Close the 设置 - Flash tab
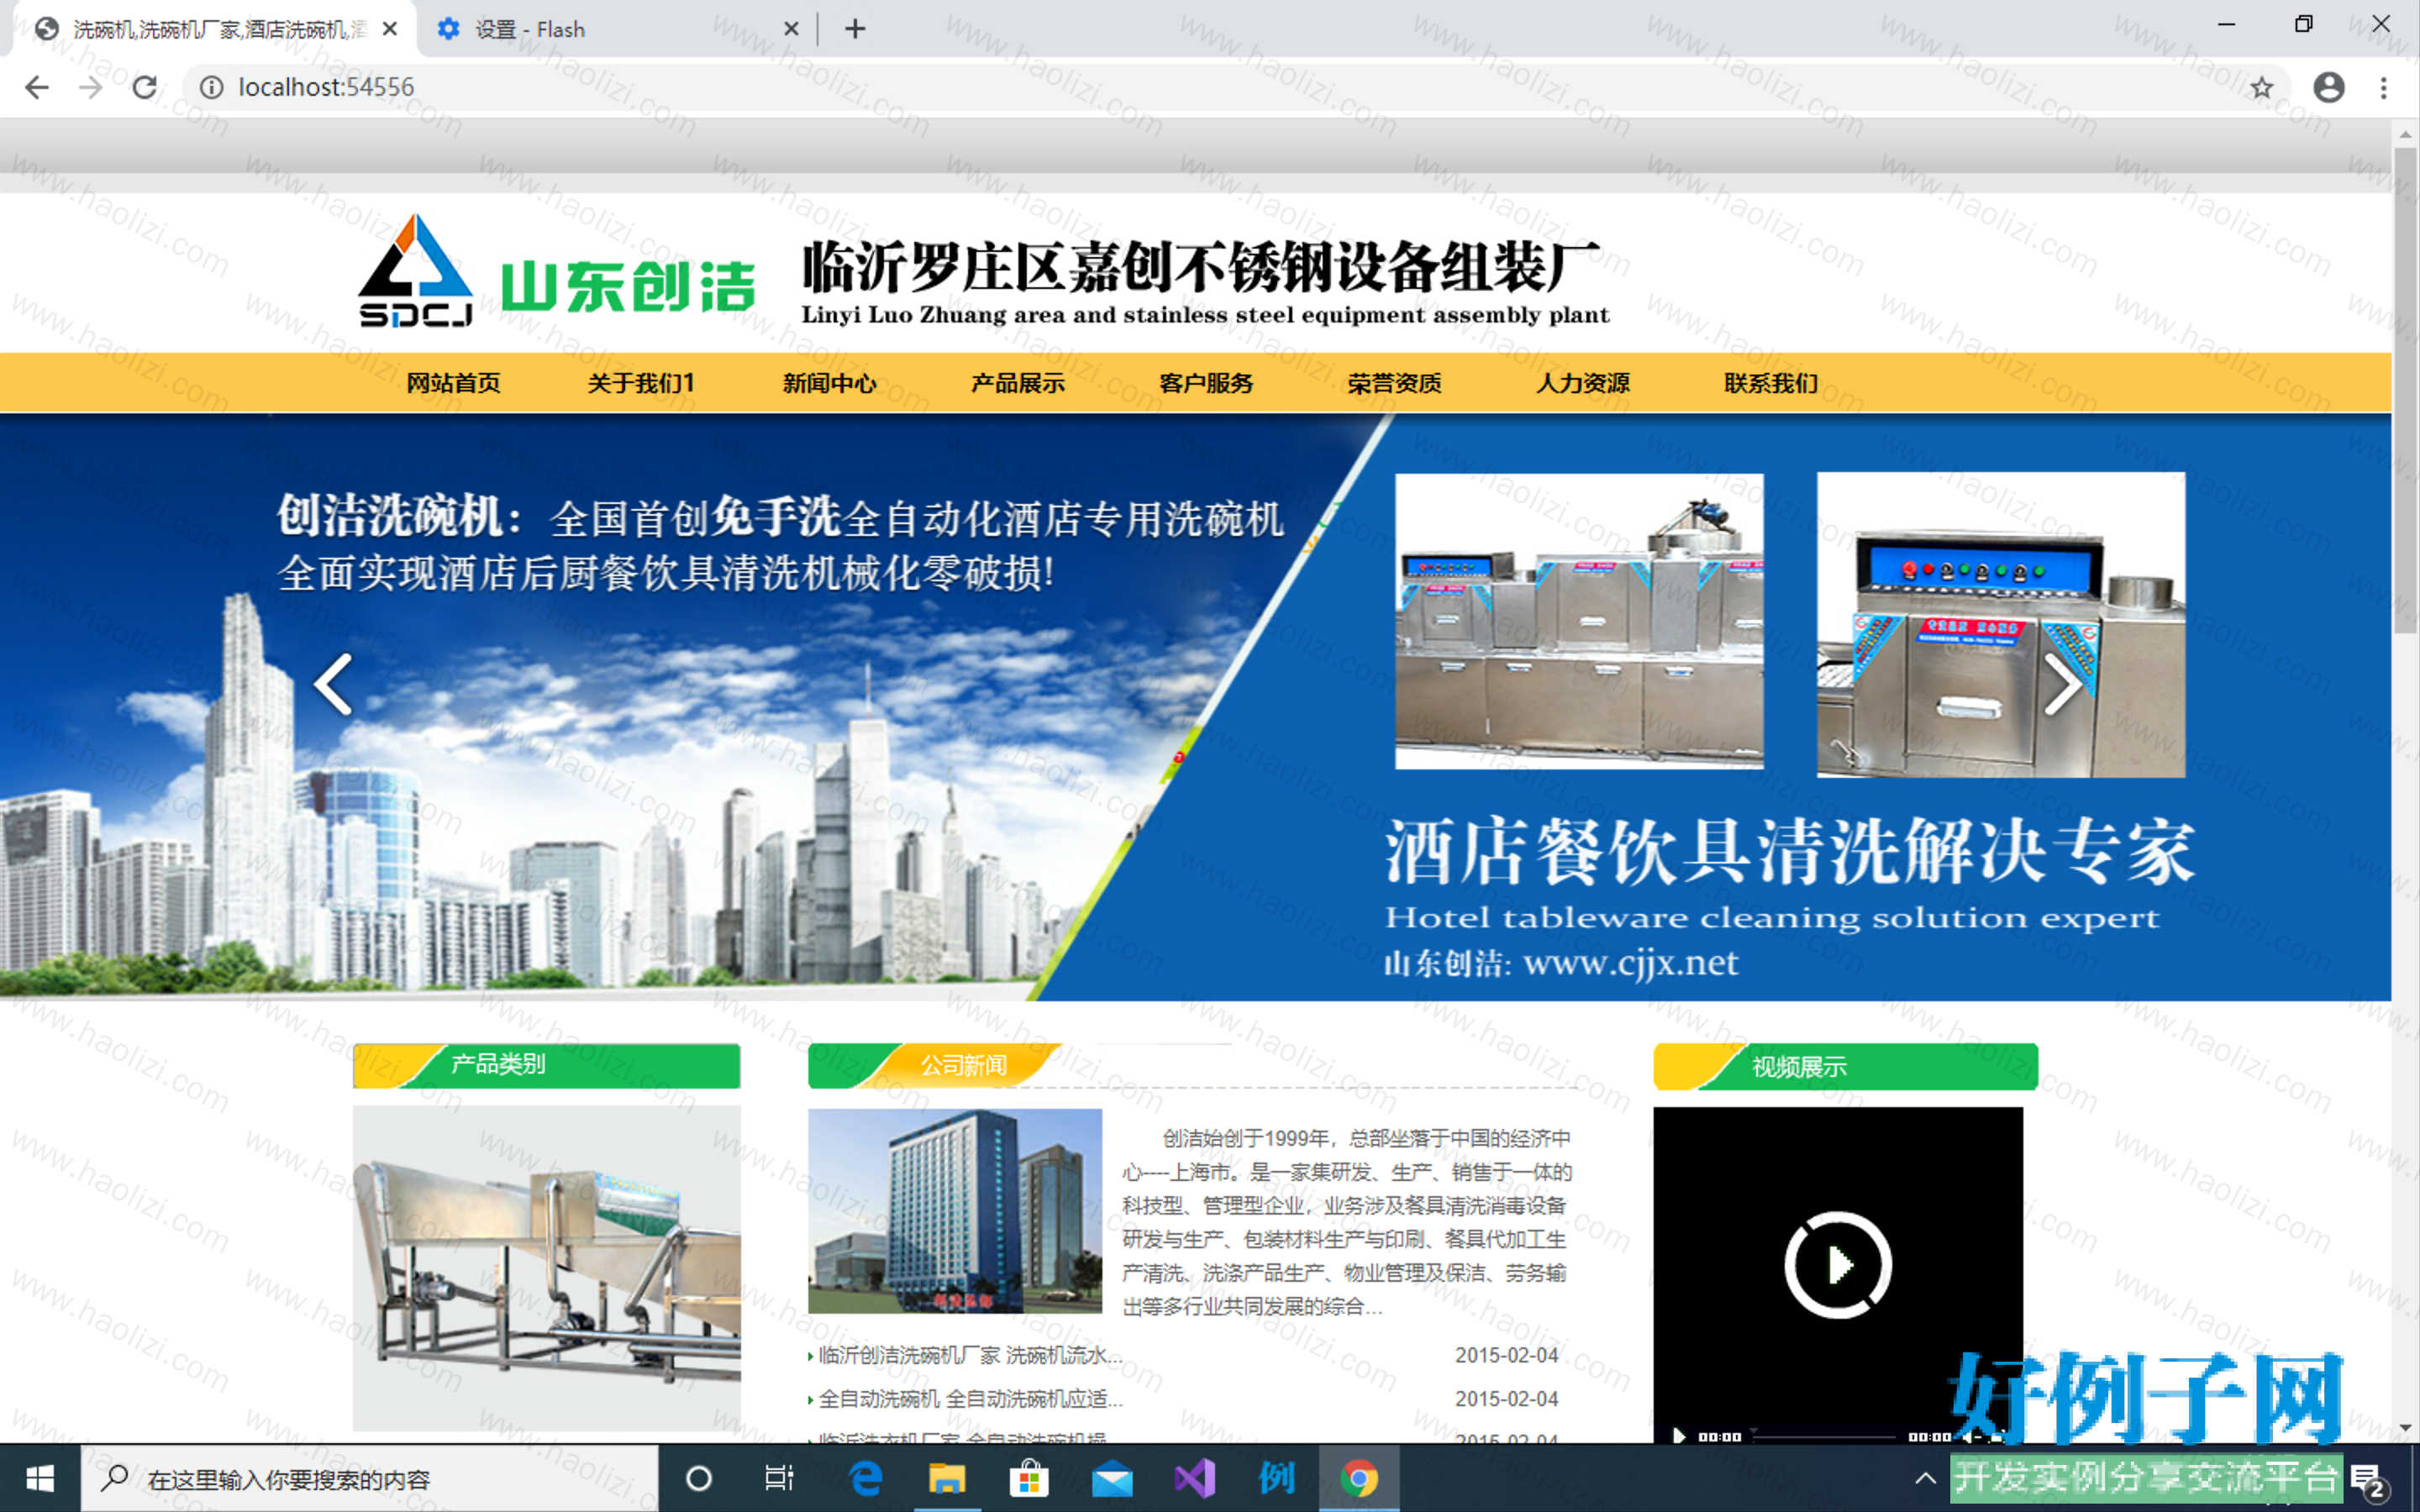2420x1512 pixels. (791, 29)
